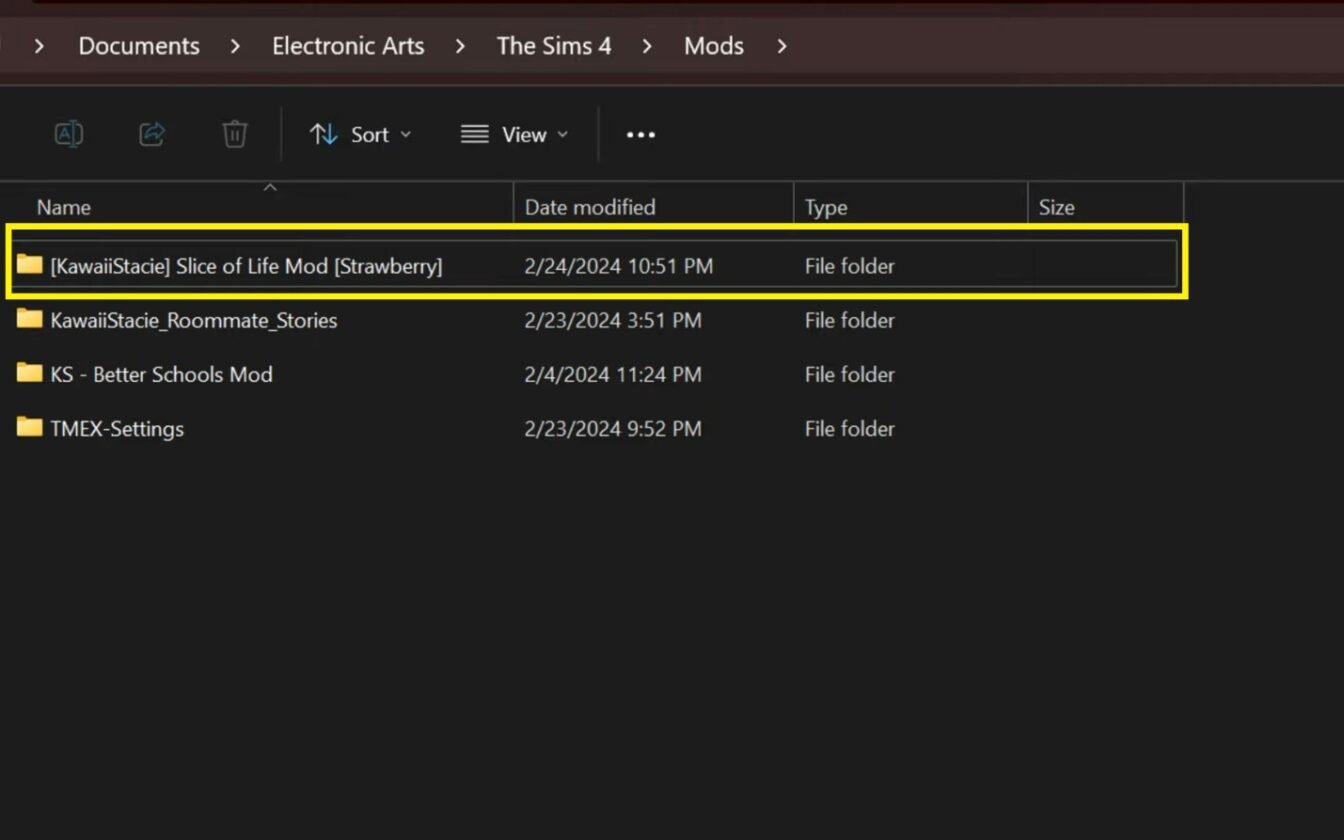This screenshot has width=1344, height=840.
Task: Click File folder type in TMEX-Settings row
Action: pos(850,428)
